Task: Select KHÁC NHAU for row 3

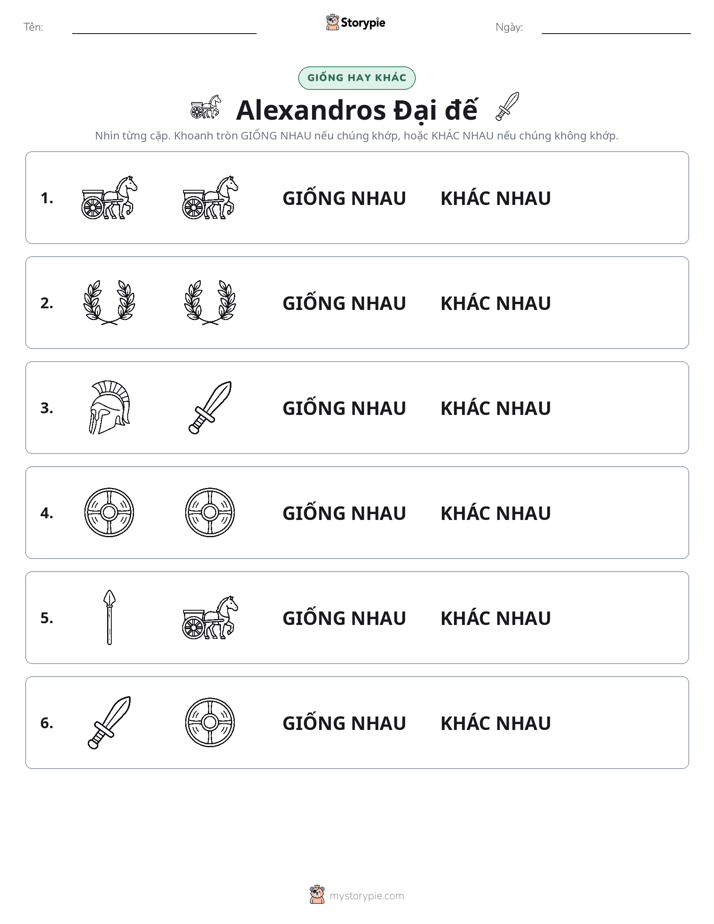Action: pos(495,408)
